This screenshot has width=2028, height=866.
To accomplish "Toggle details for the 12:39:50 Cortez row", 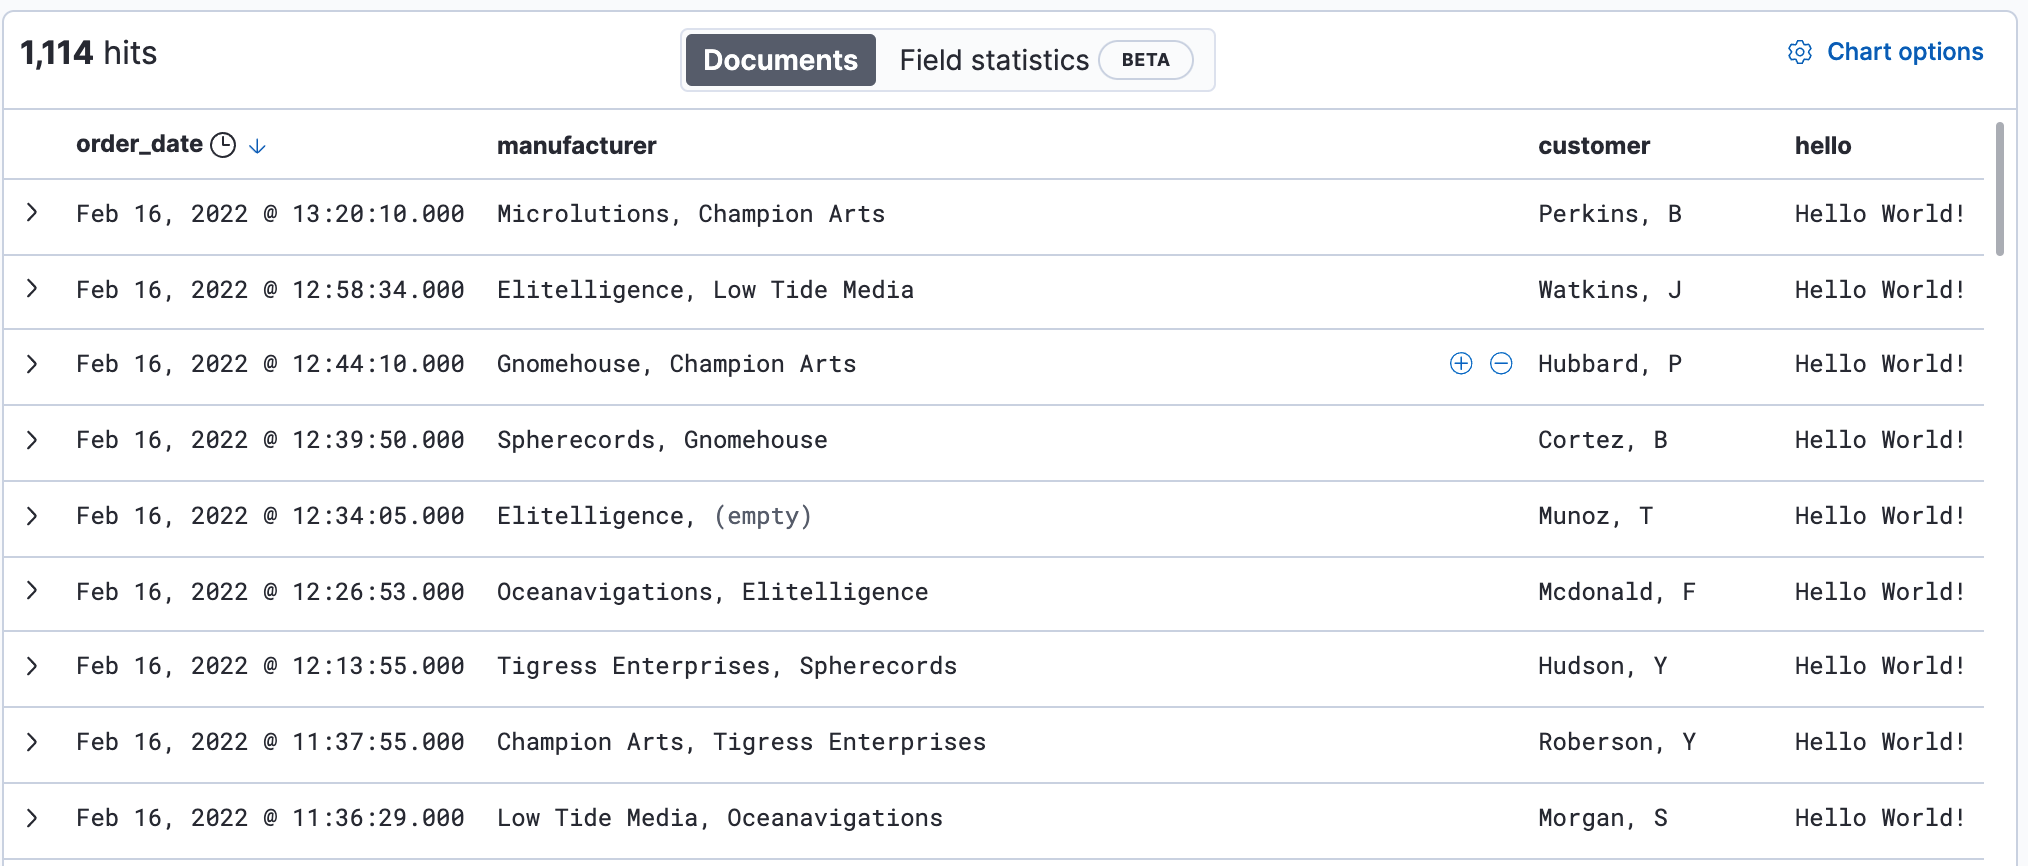I will point(33,440).
